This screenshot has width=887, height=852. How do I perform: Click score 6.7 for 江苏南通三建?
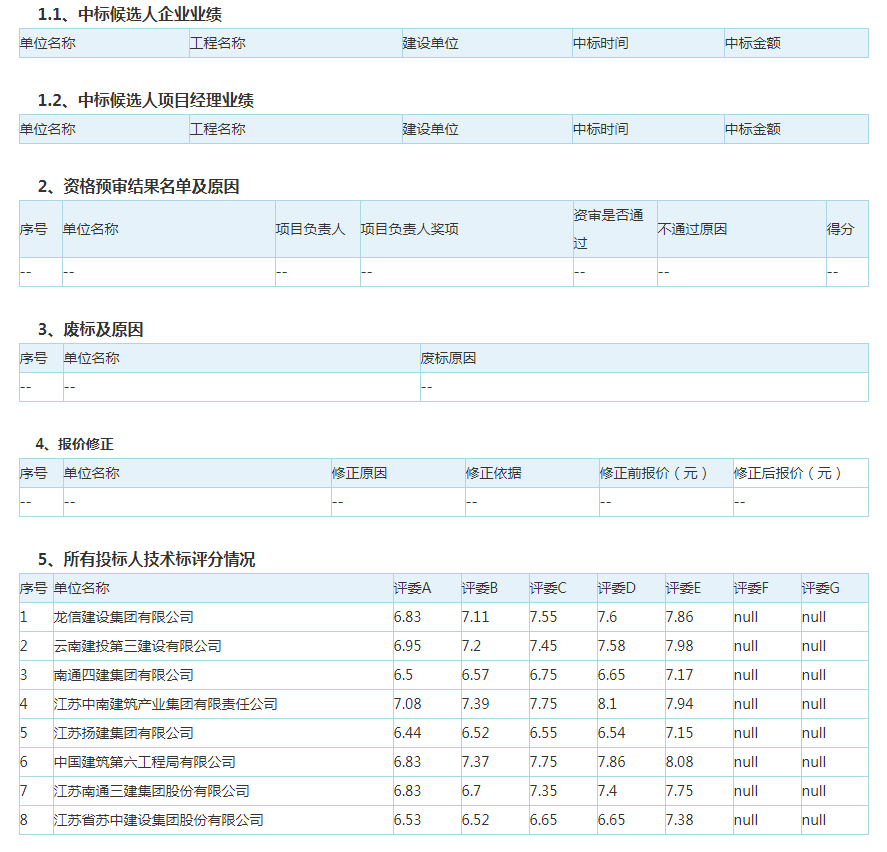(x=471, y=791)
